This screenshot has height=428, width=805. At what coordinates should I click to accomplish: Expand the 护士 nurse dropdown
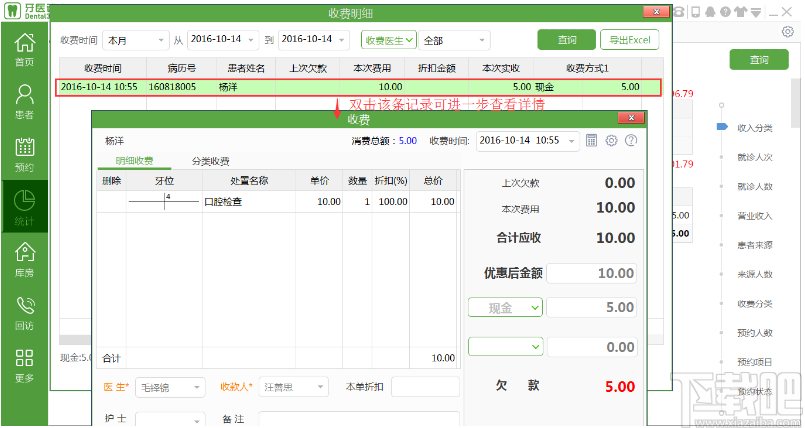(x=197, y=421)
